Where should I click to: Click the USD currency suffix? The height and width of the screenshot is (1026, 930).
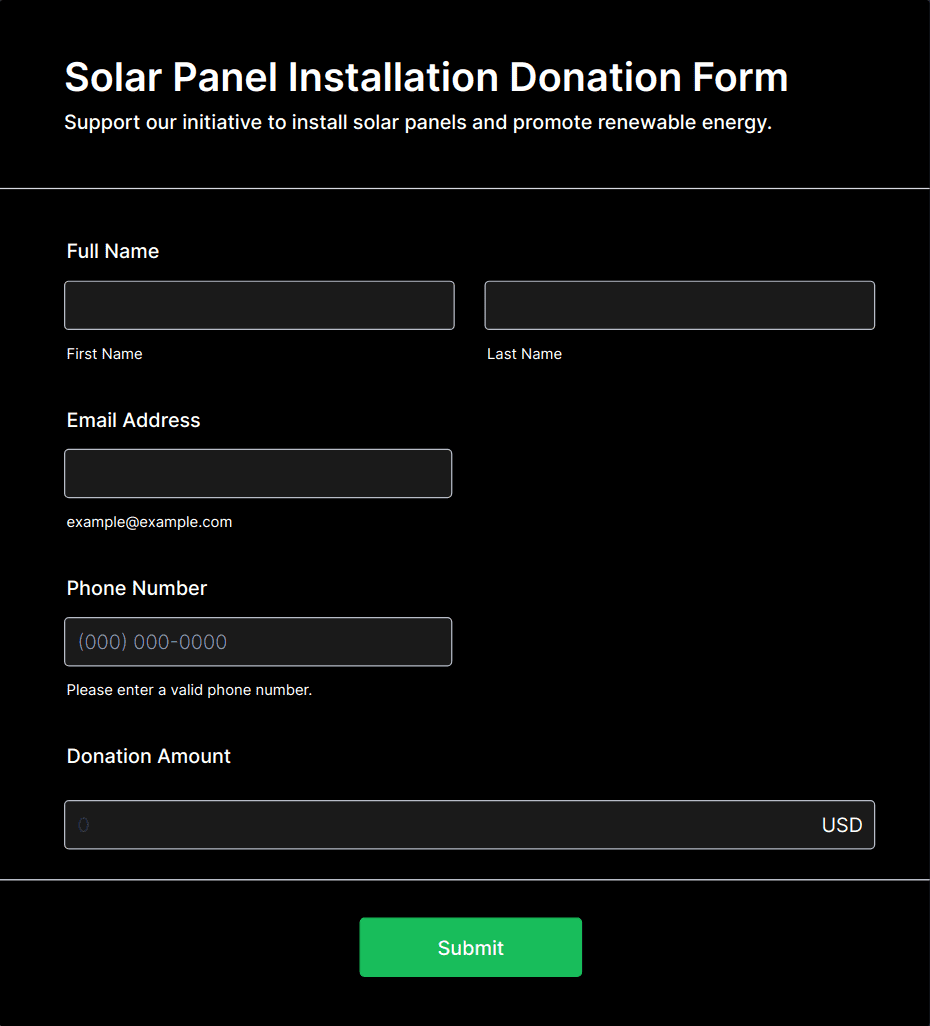(842, 825)
